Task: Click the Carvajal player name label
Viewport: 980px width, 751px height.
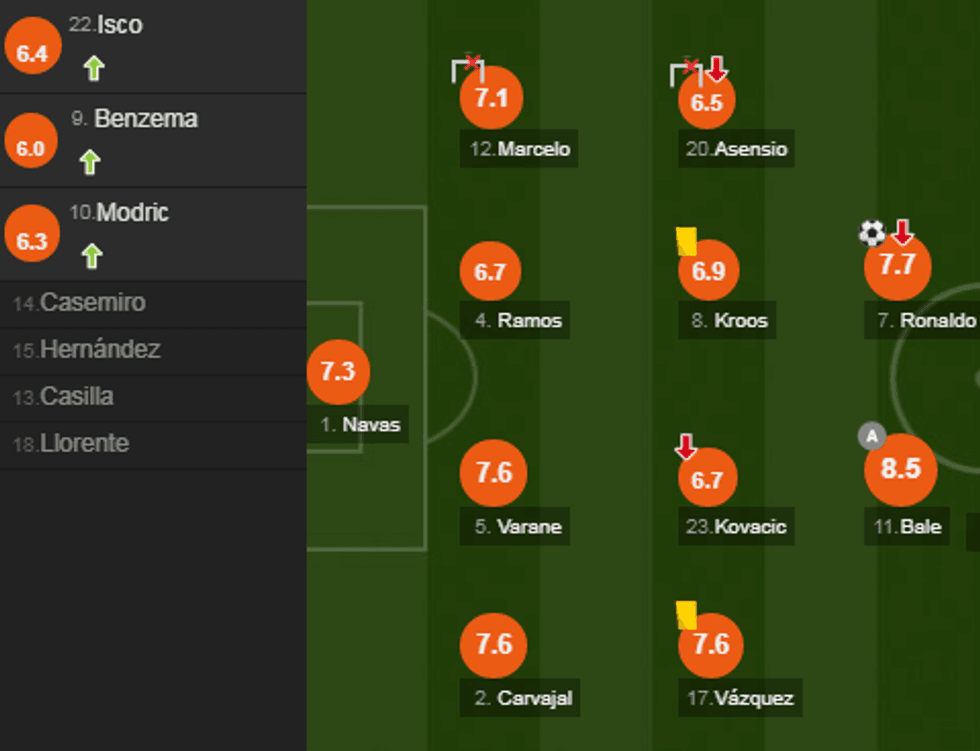Action: [523, 698]
